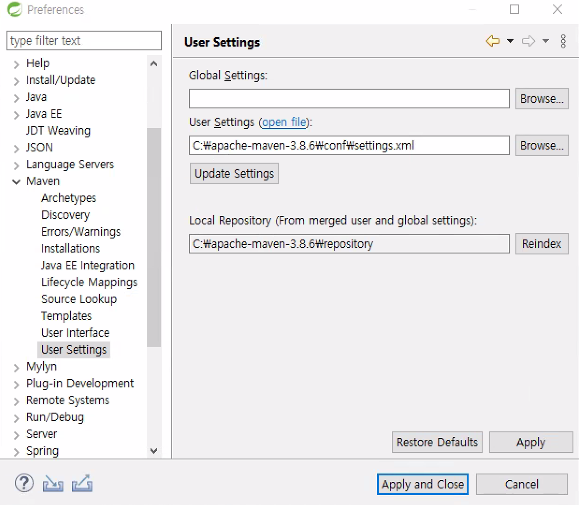Select Templates under Maven
The image size is (579, 505).
coord(66,316)
